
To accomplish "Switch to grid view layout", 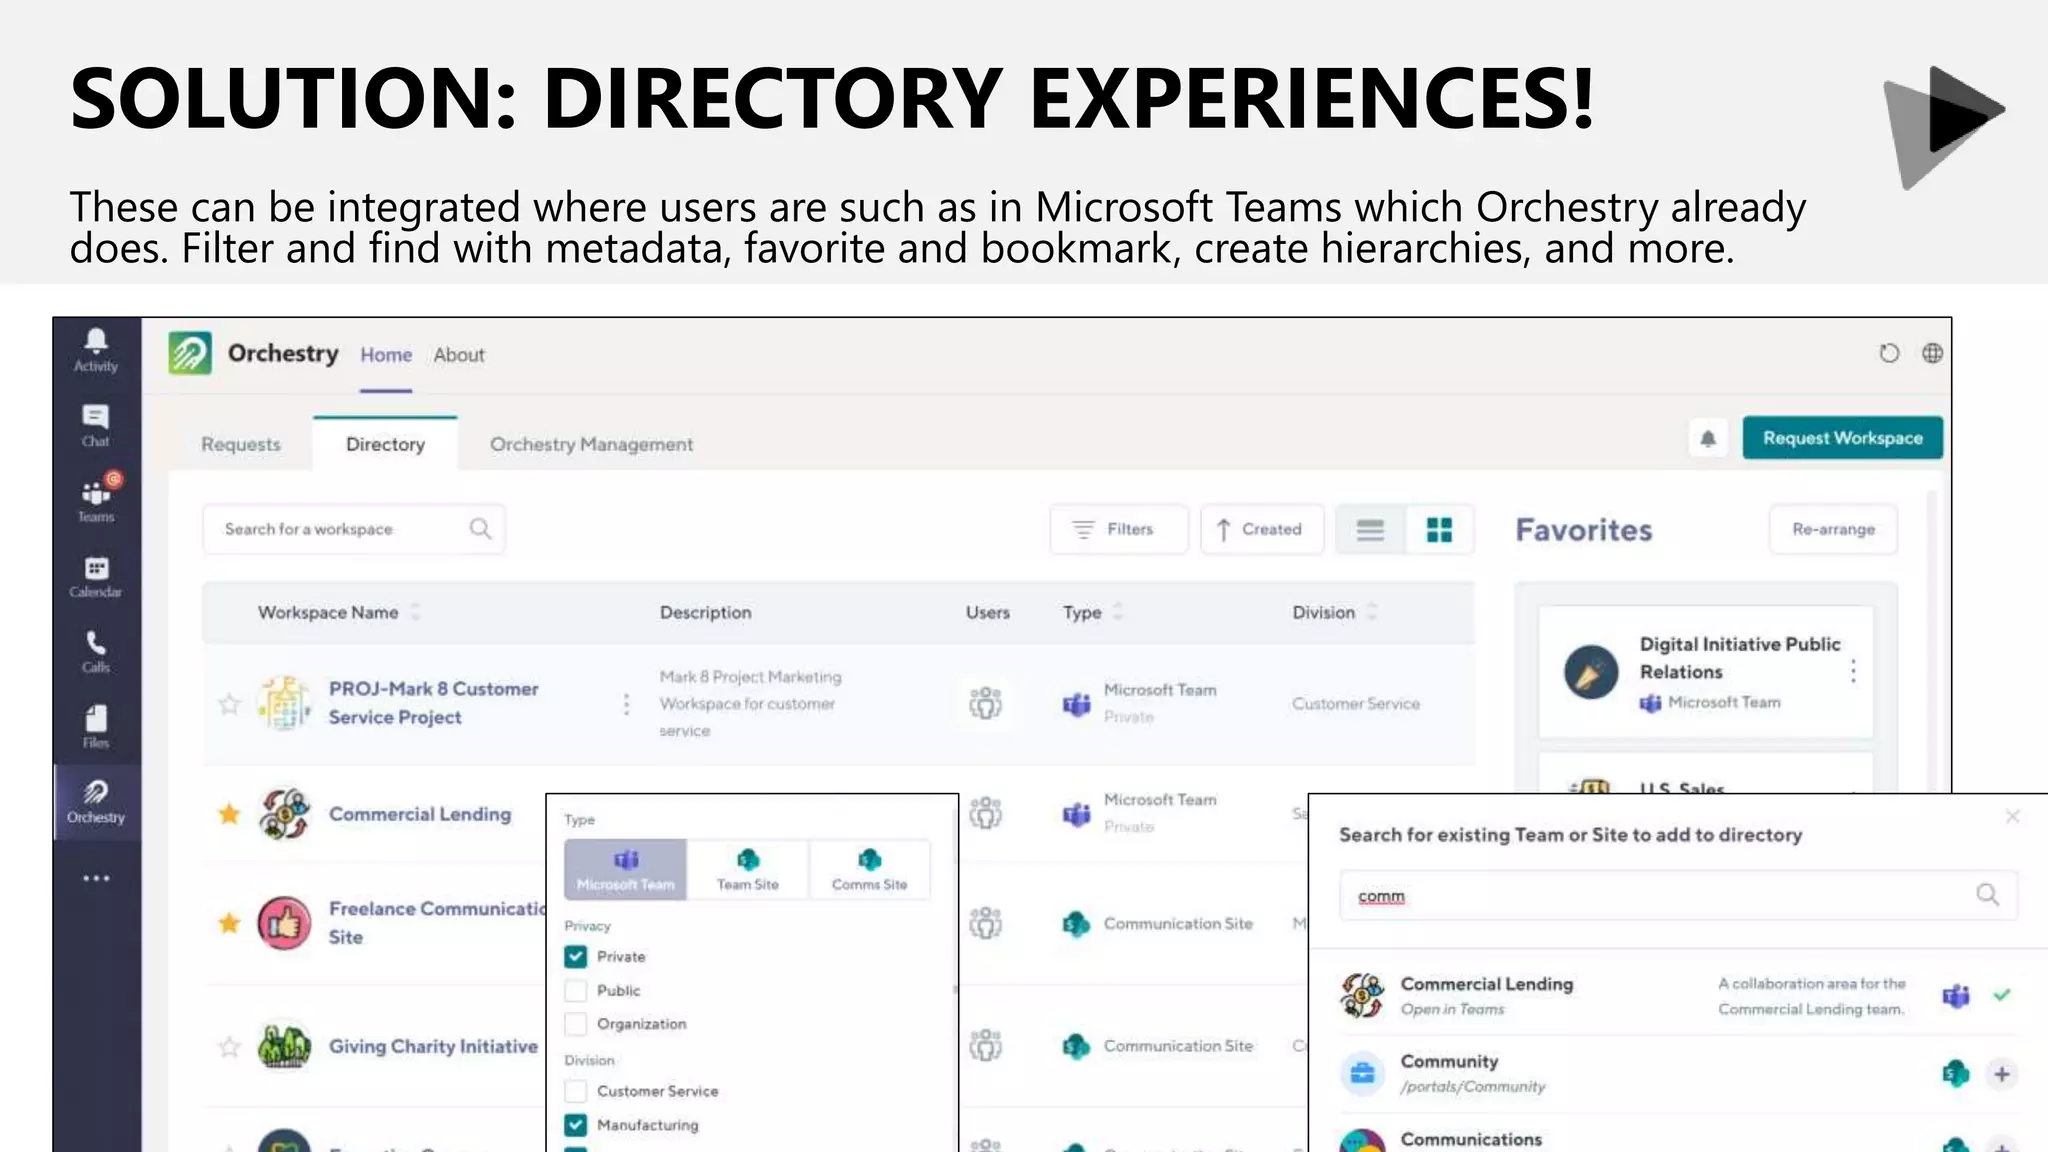I will [1439, 530].
